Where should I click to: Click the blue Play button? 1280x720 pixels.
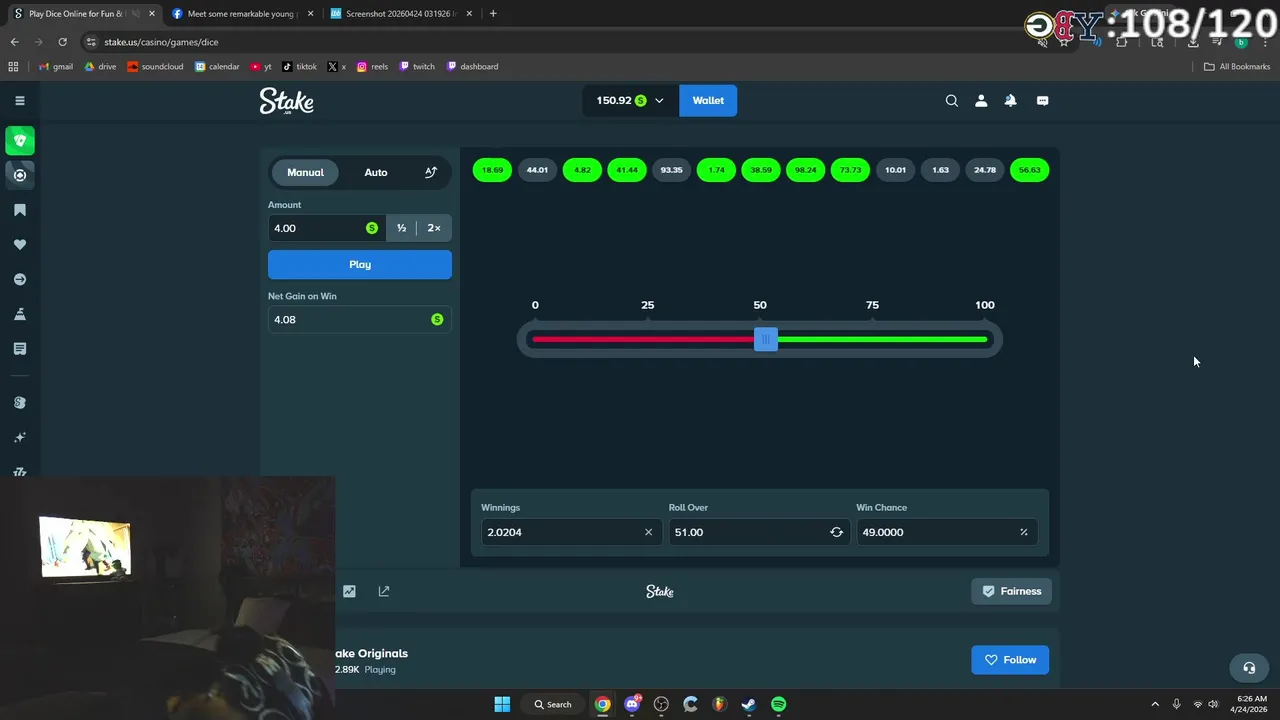360,264
